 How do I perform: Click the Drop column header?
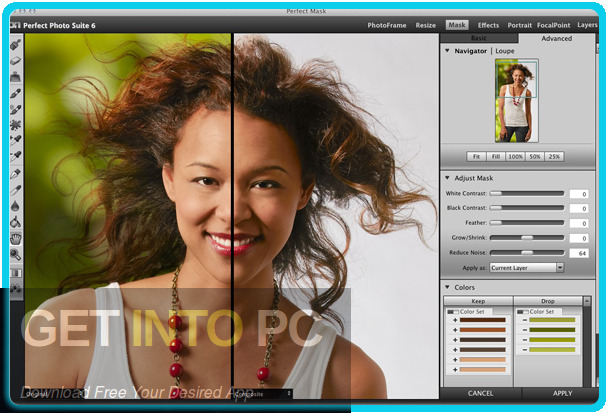point(548,301)
